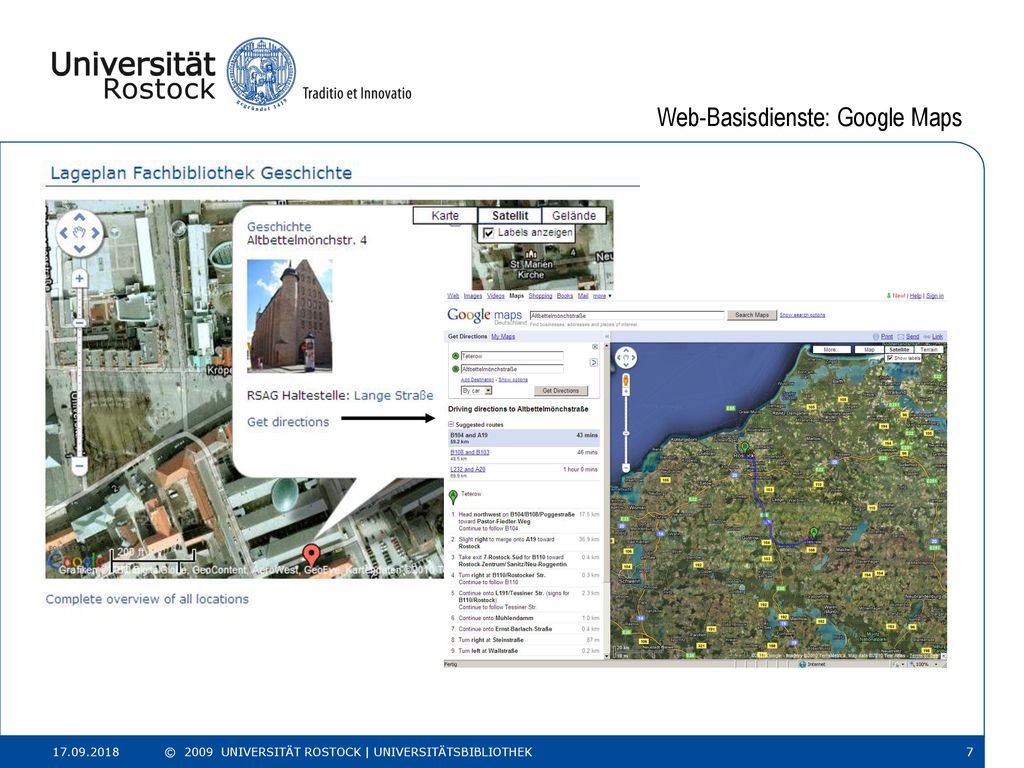Click the Teterow start address field

tap(512, 356)
